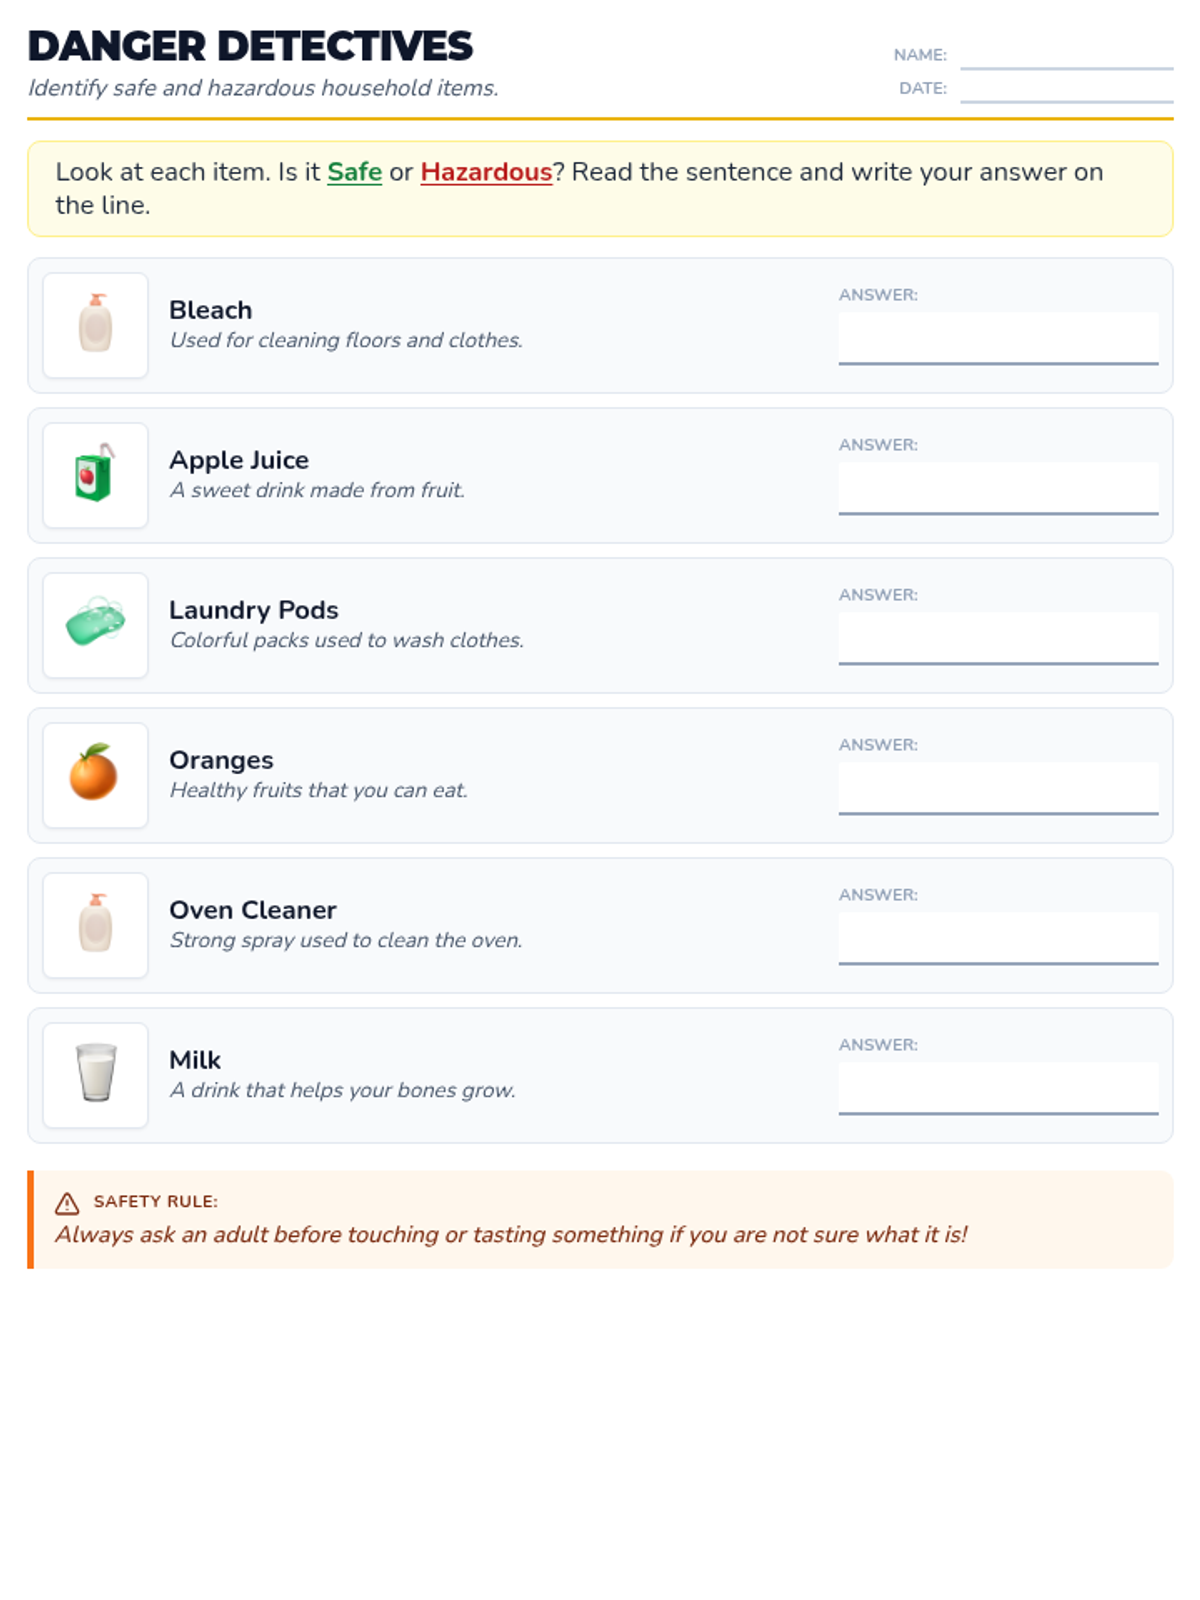Click the Laundry Pods answer field
Viewport: 1200px width, 1600px height.
click(998, 638)
